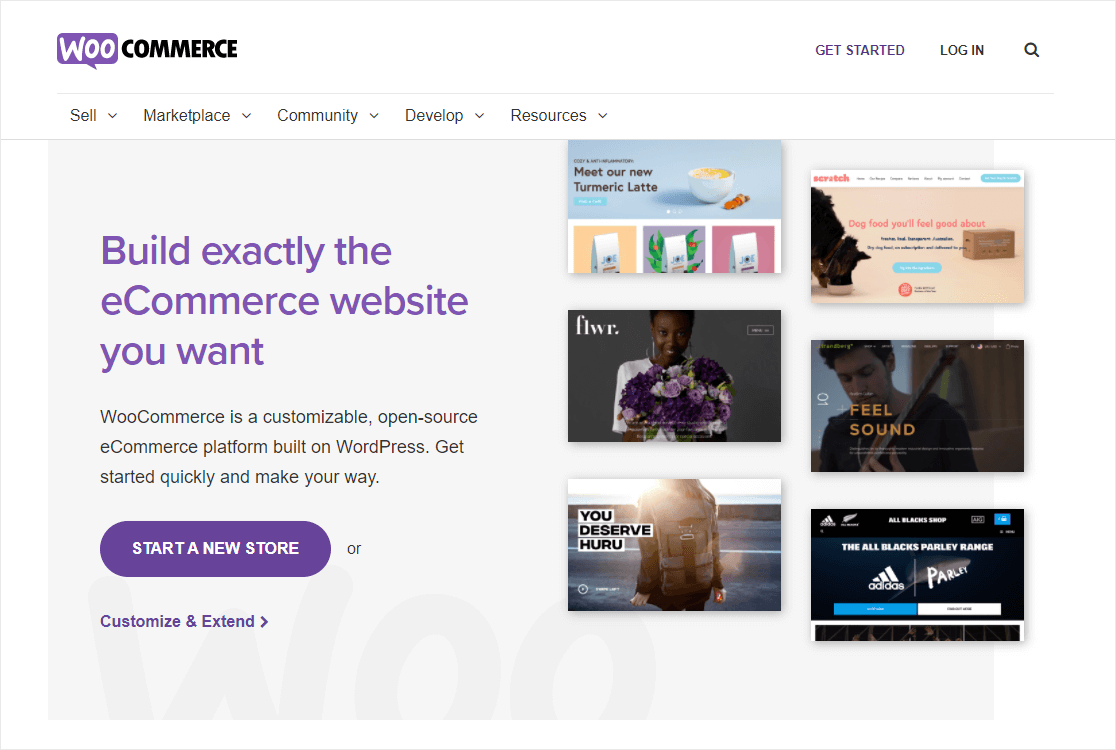Open the flwr. flower shop thumbnail
The width and height of the screenshot is (1116, 750).
click(674, 376)
